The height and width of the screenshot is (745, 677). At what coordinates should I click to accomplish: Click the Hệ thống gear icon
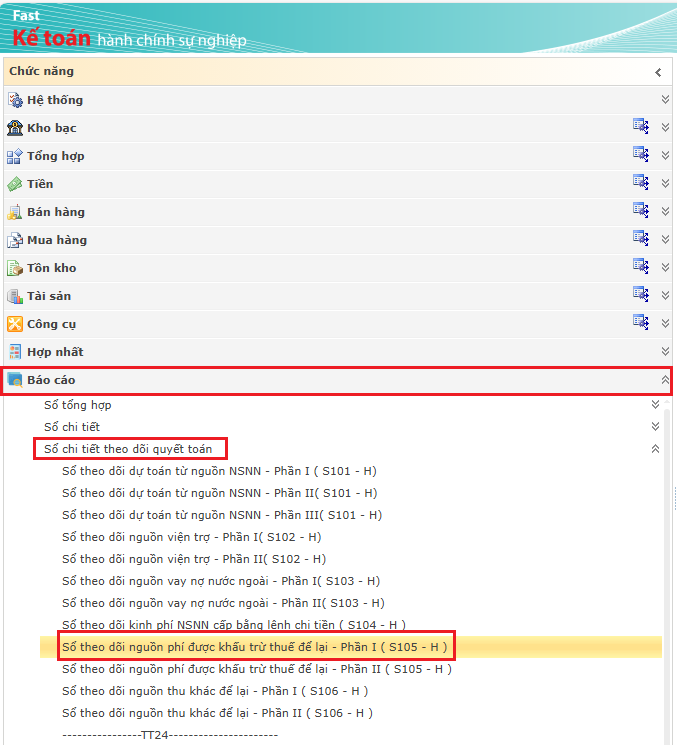pyautogui.click(x=15, y=100)
